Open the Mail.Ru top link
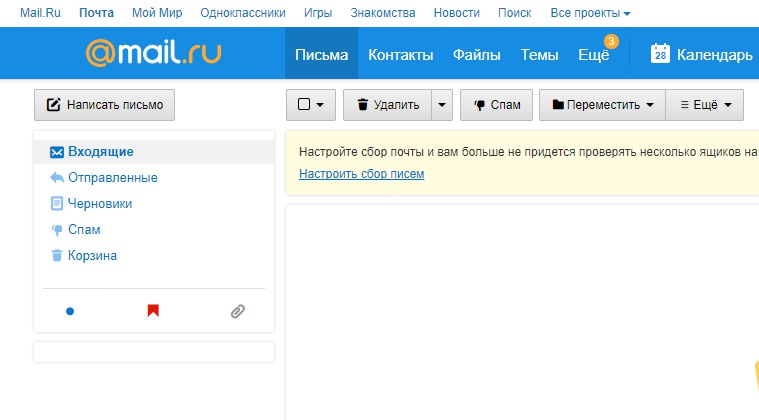Screen dimensions: 759x420 (40, 13)
